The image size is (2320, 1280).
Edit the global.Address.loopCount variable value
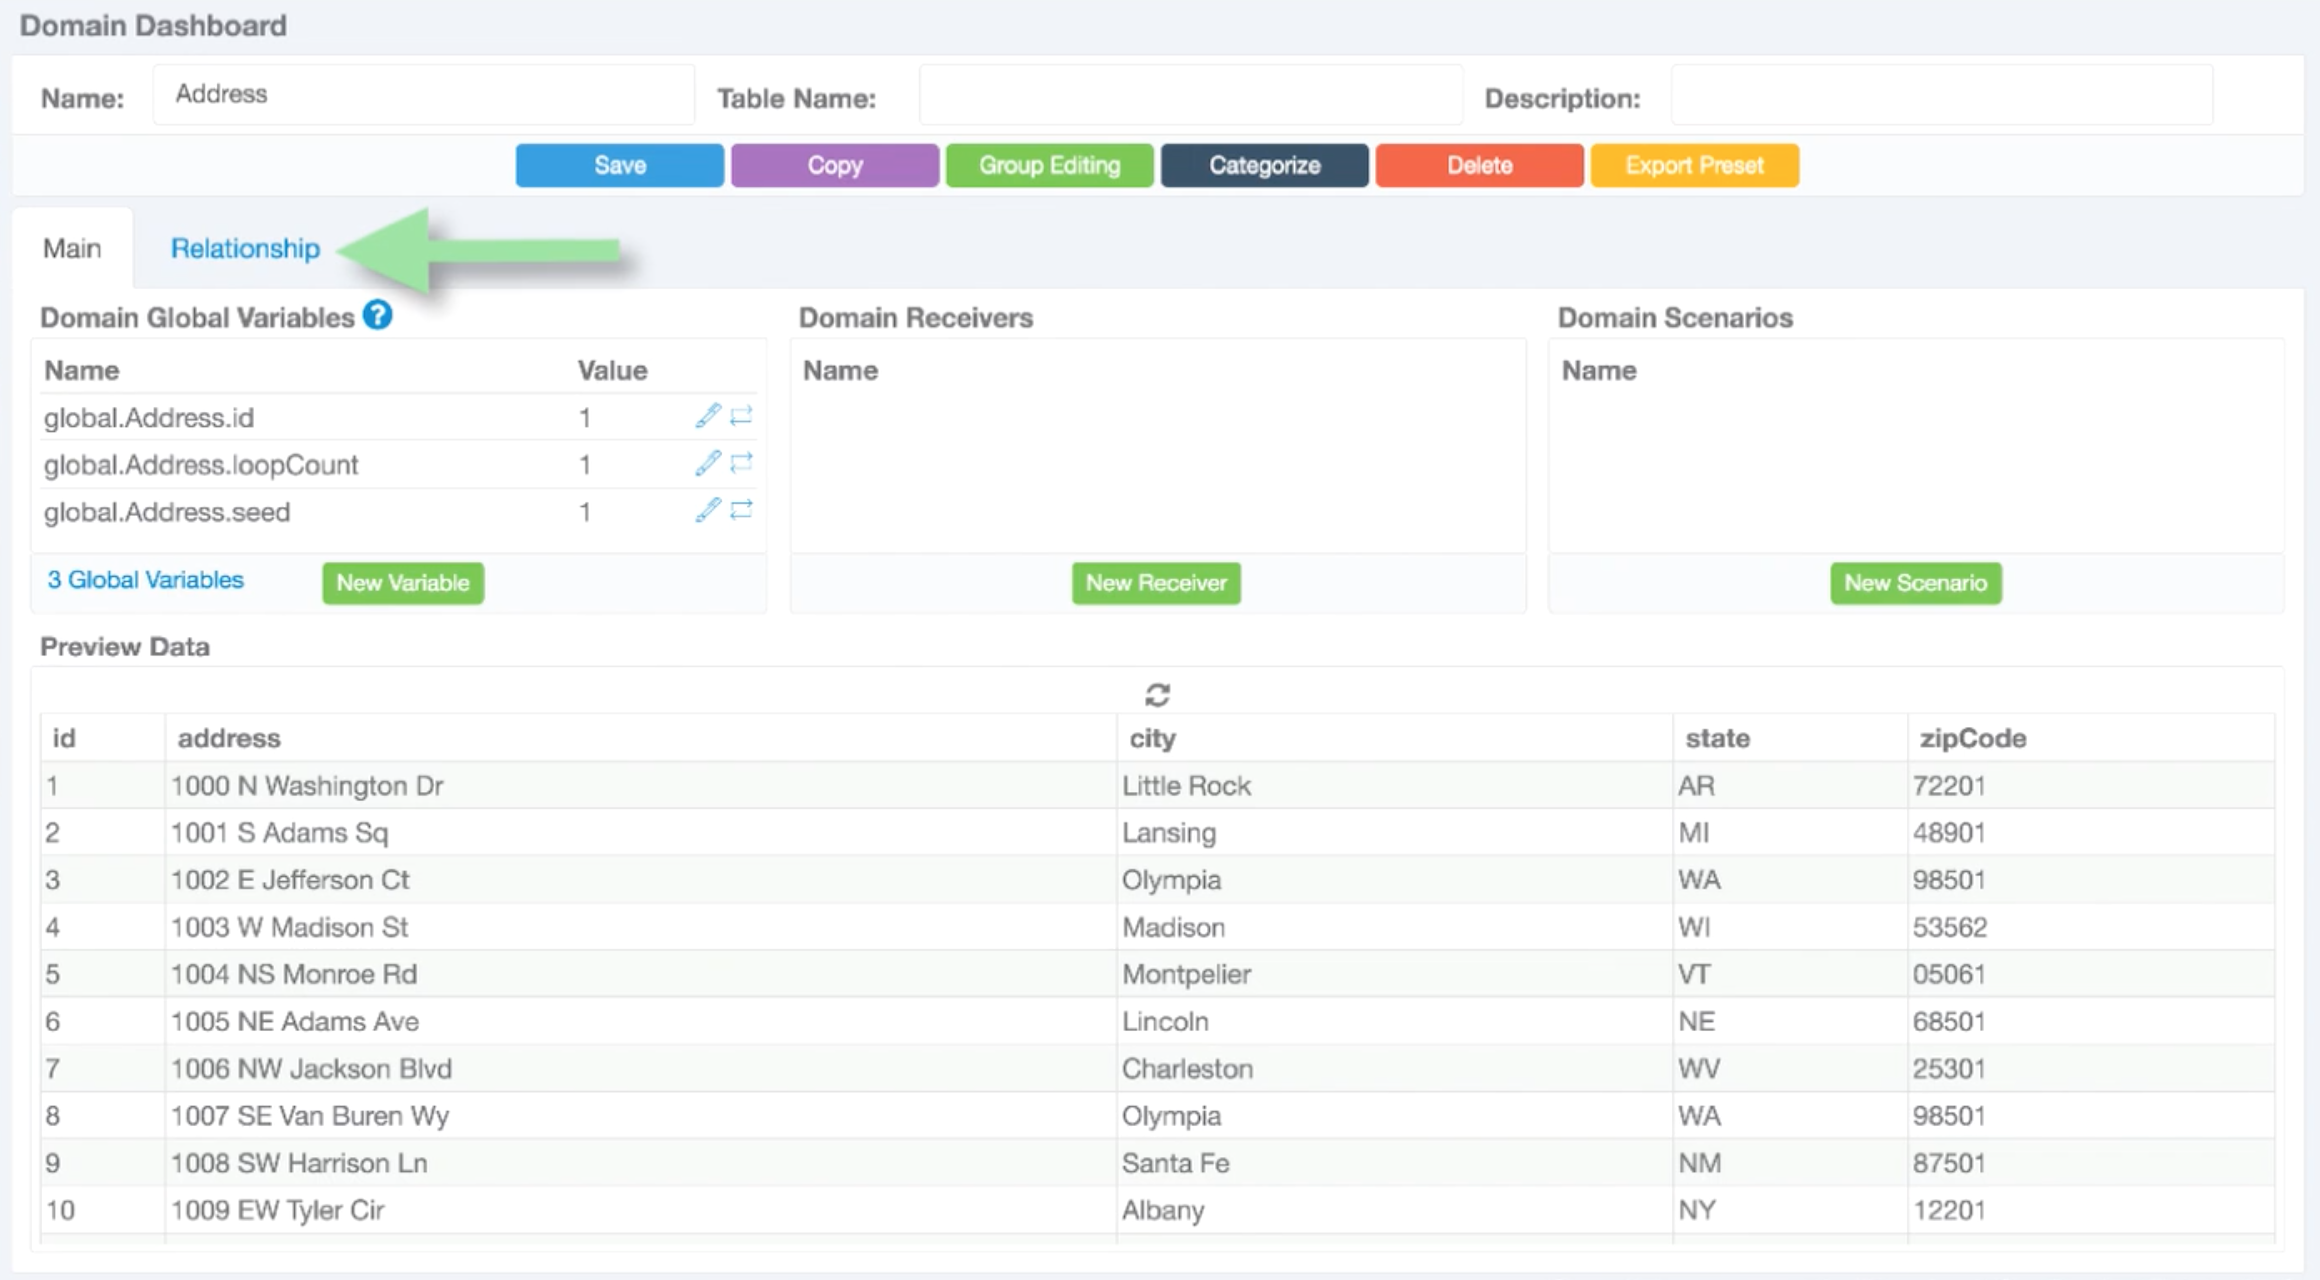coord(707,463)
